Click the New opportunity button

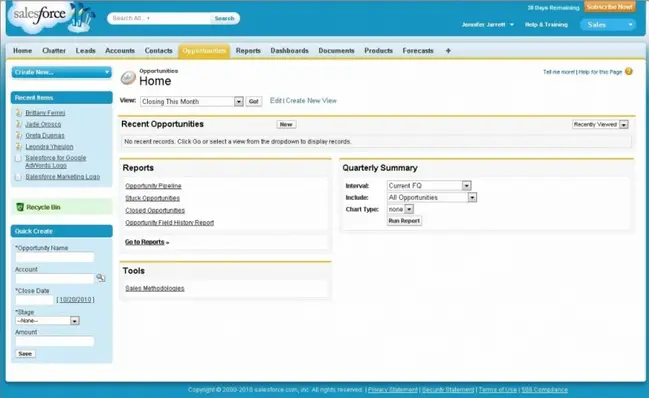click(x=286, y=124)
